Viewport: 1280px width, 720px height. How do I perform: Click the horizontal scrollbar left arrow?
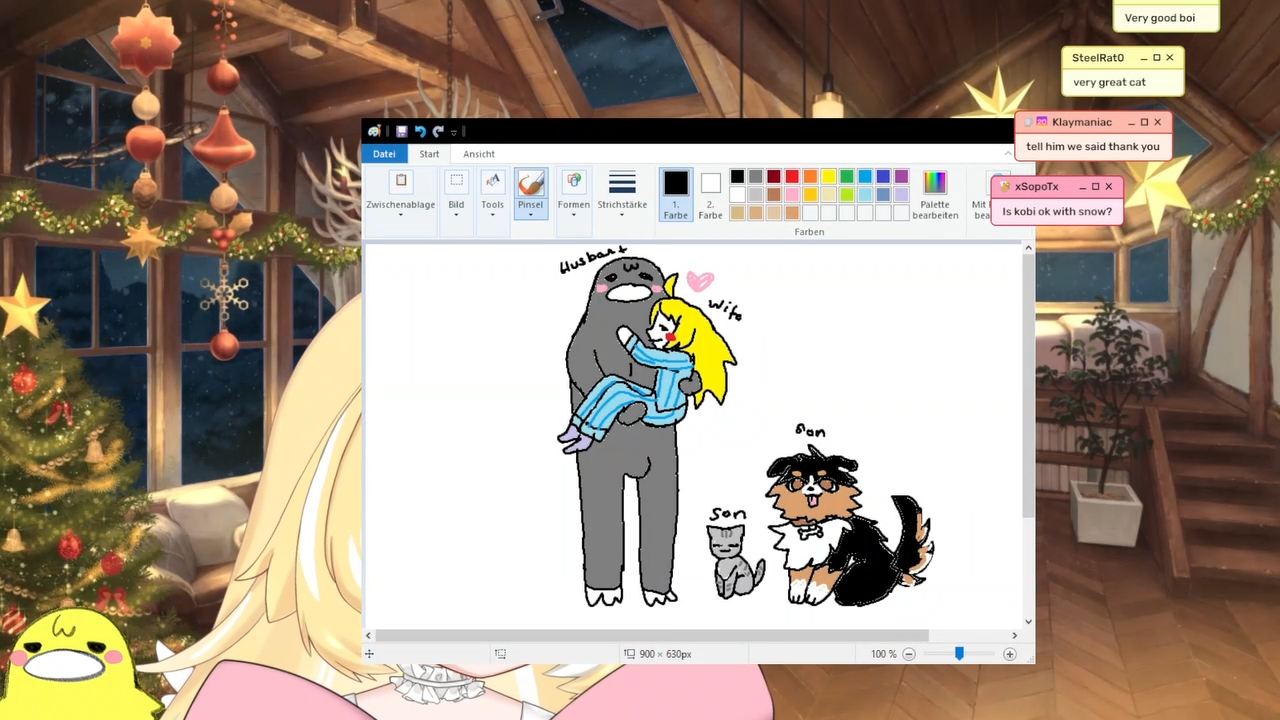[x=369, y=635]
